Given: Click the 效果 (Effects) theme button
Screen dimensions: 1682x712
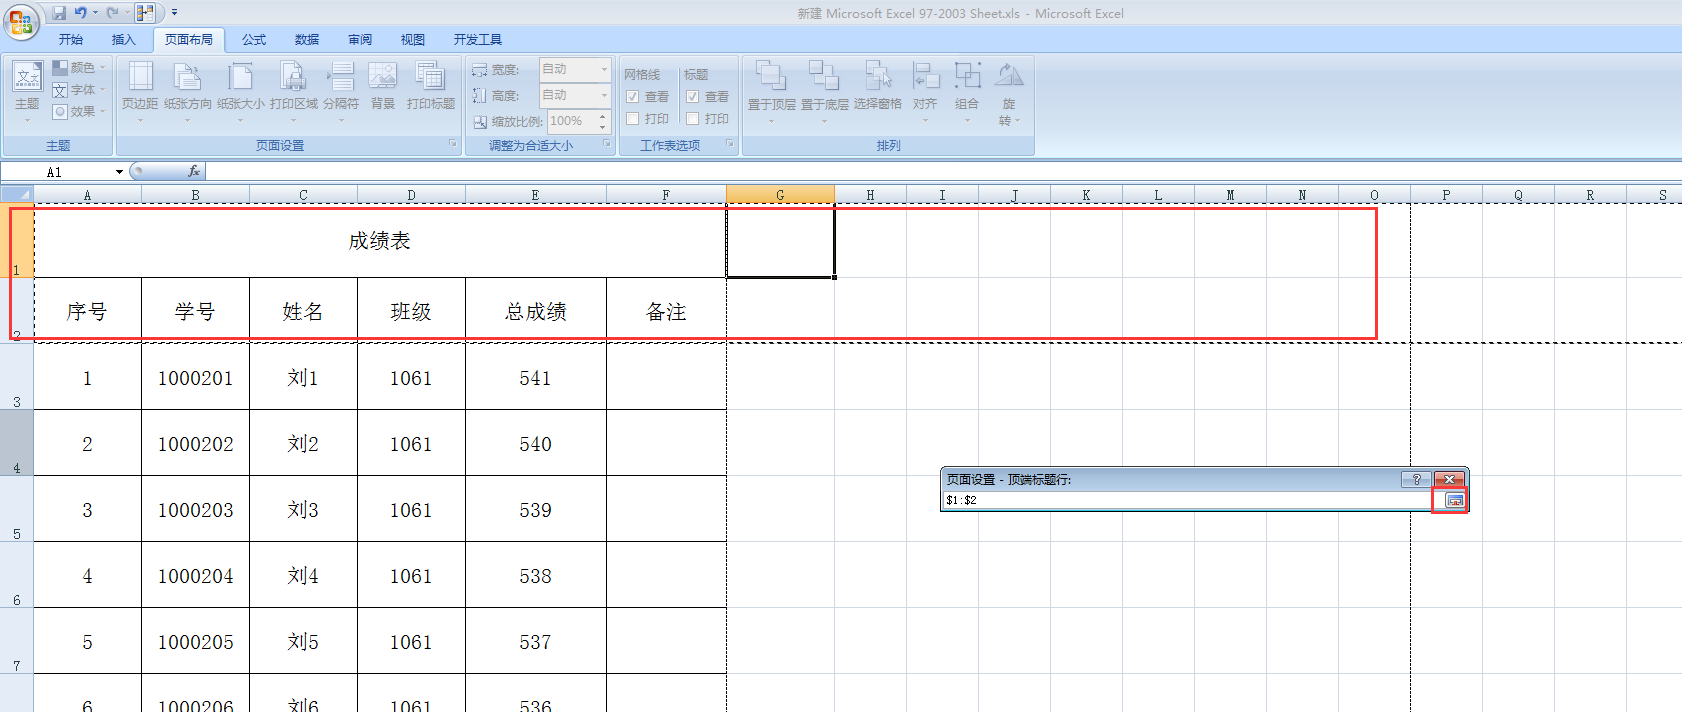Looking at the screenshot, I should pyautogui.click(x=80, y=112).
